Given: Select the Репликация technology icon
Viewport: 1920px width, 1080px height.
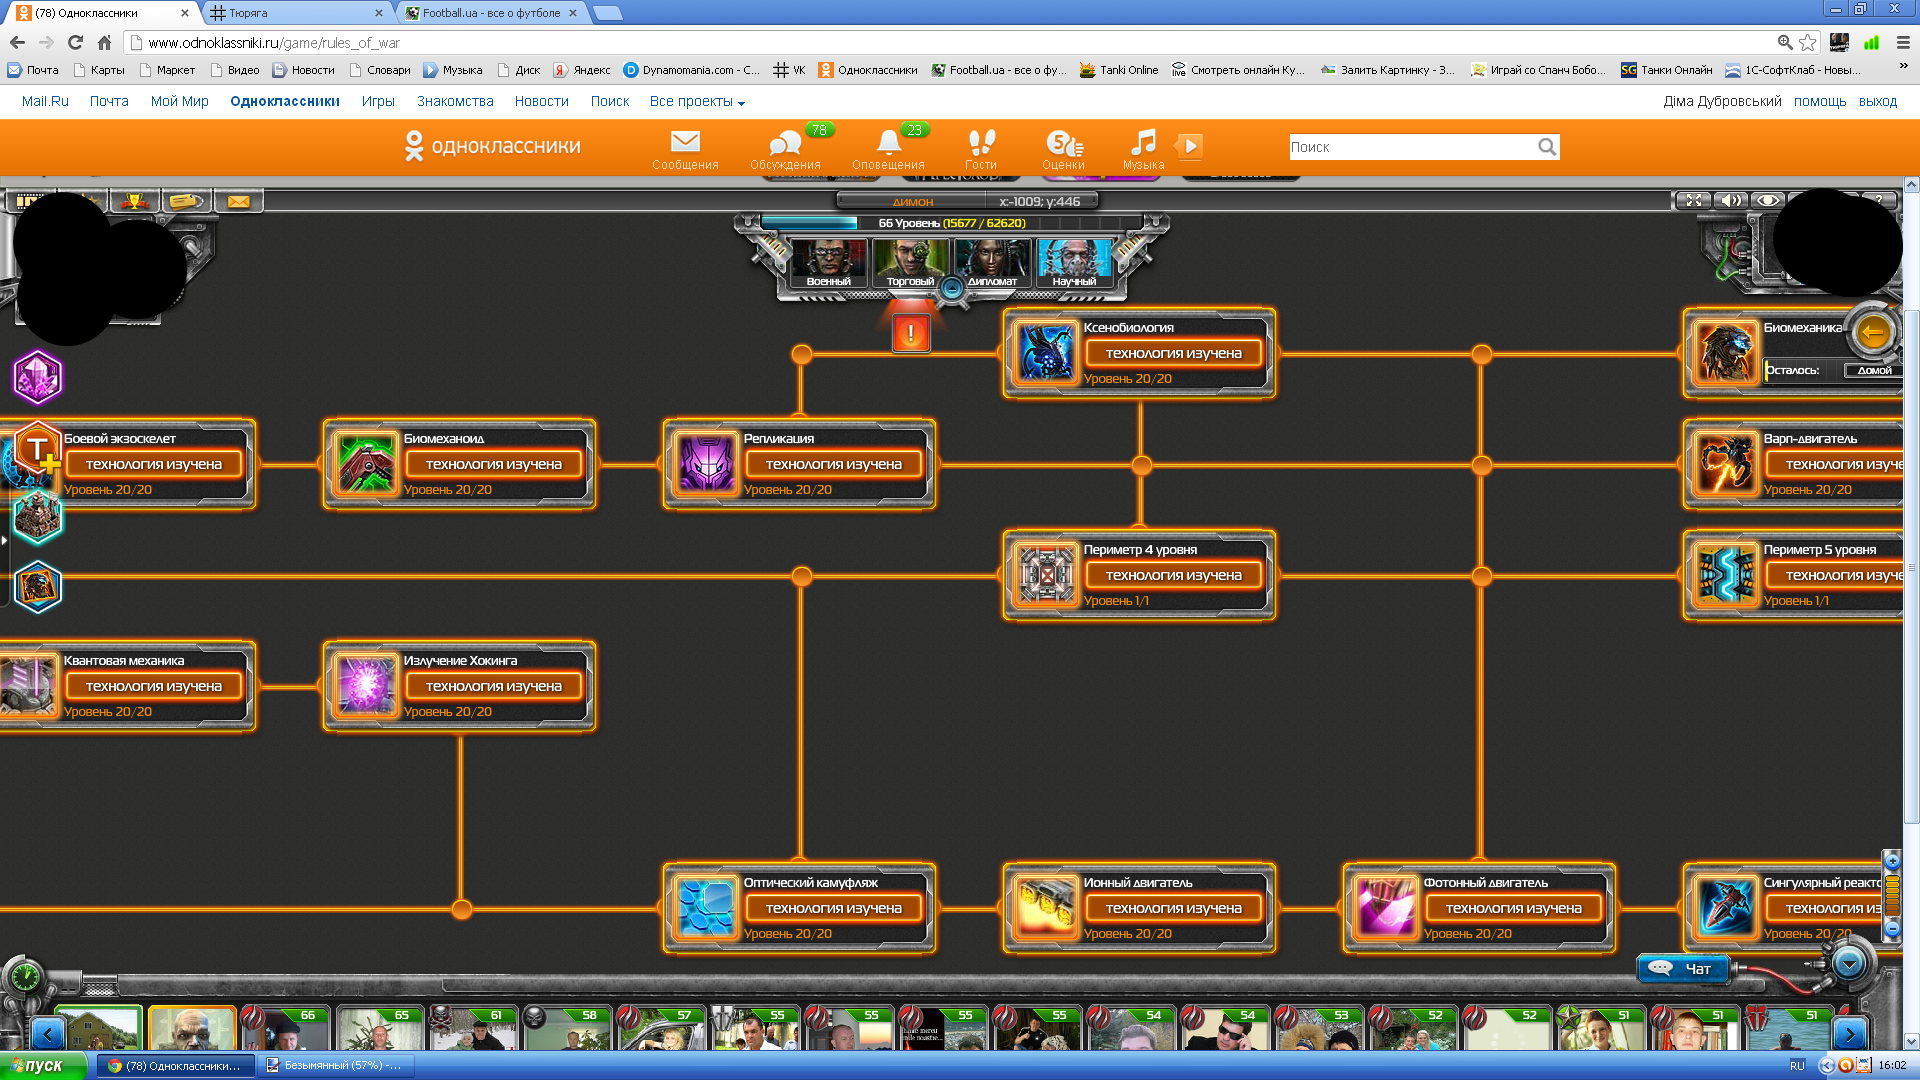Looking at the screenshot, I should 705,464.
